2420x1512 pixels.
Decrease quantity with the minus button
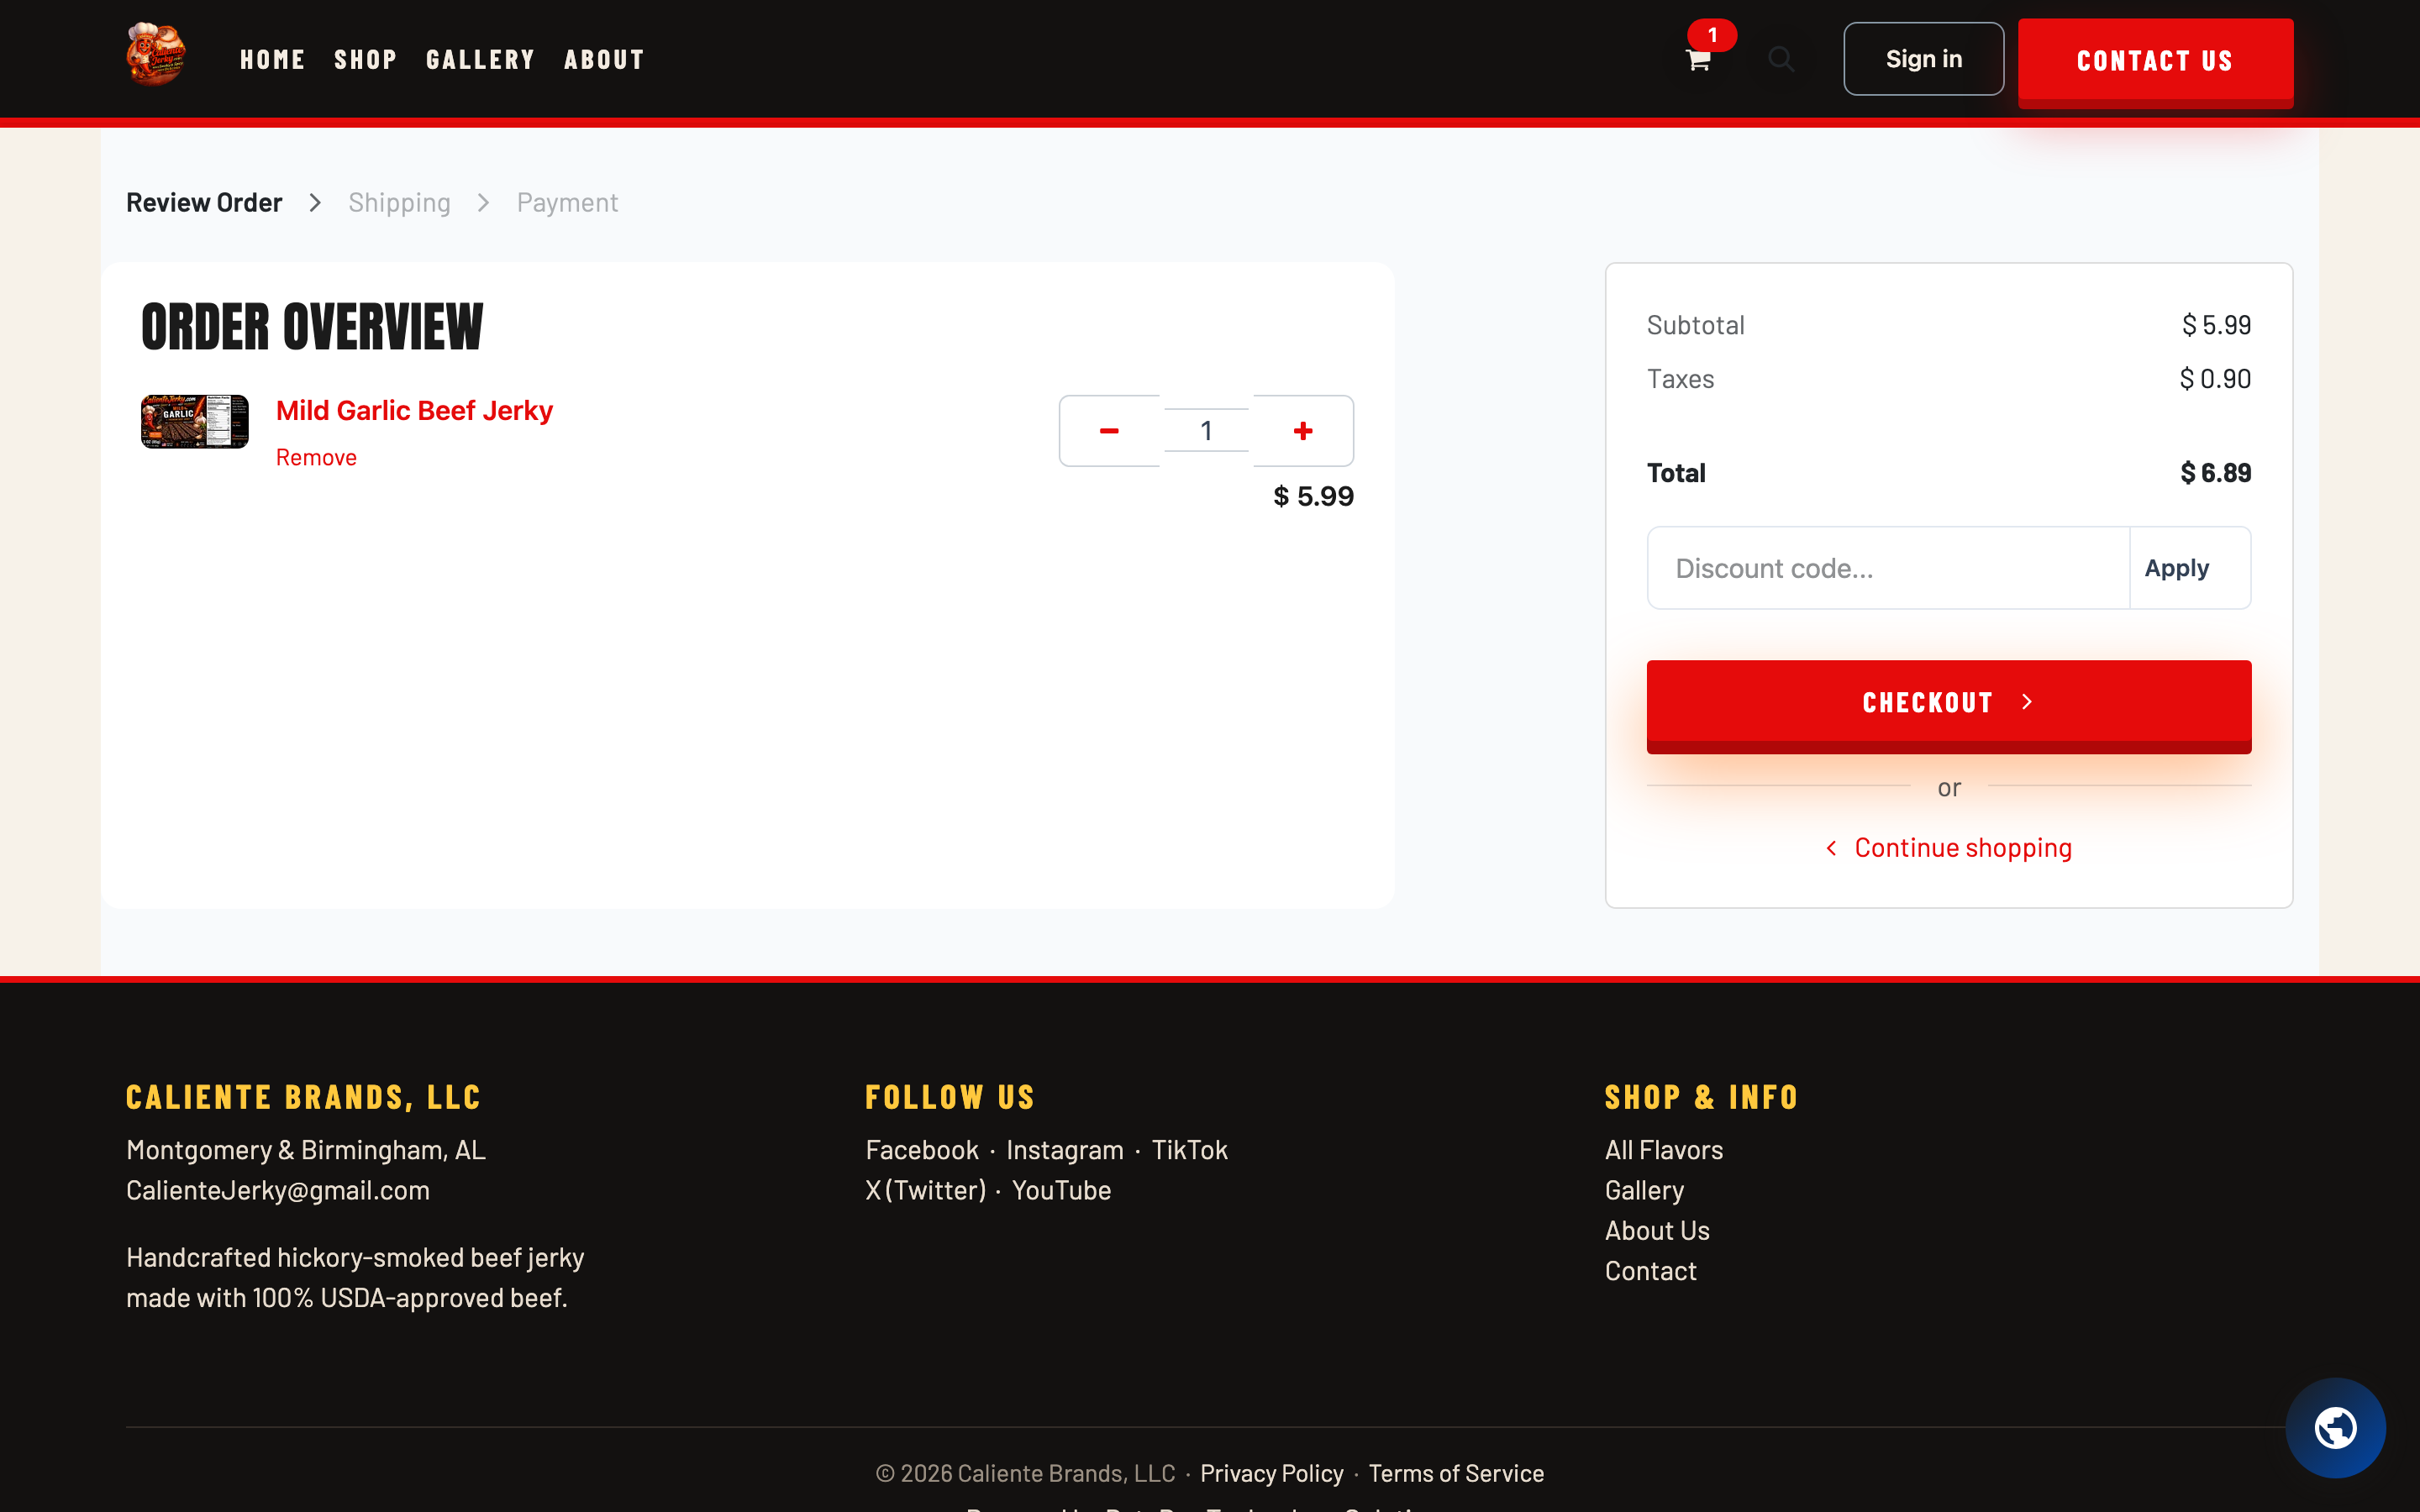(x=1109, y=431)
